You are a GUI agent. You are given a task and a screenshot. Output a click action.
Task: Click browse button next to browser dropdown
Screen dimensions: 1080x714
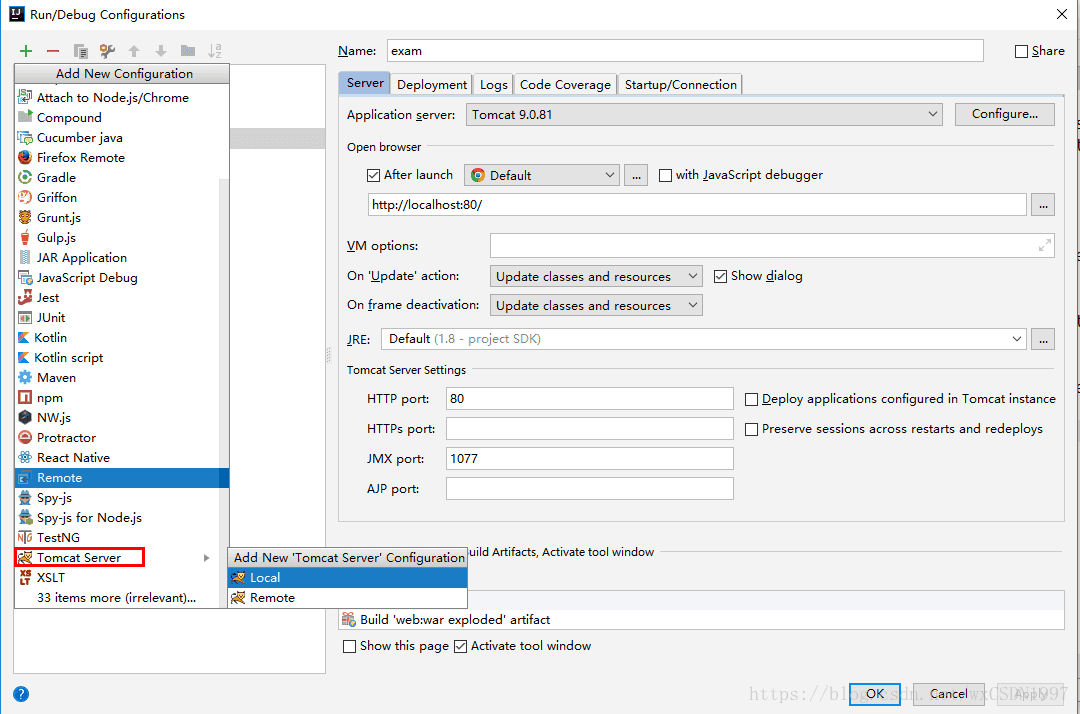pos(636,176)
